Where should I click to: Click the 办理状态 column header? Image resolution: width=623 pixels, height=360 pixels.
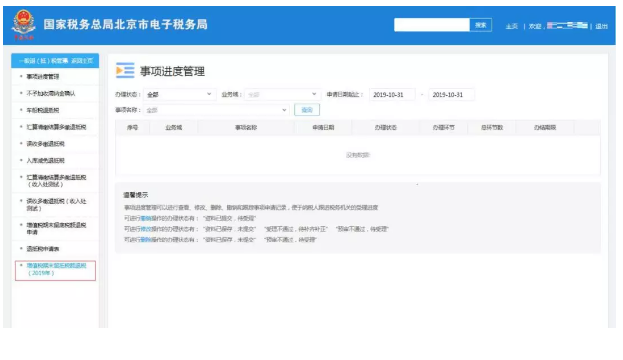click(385, 128)
